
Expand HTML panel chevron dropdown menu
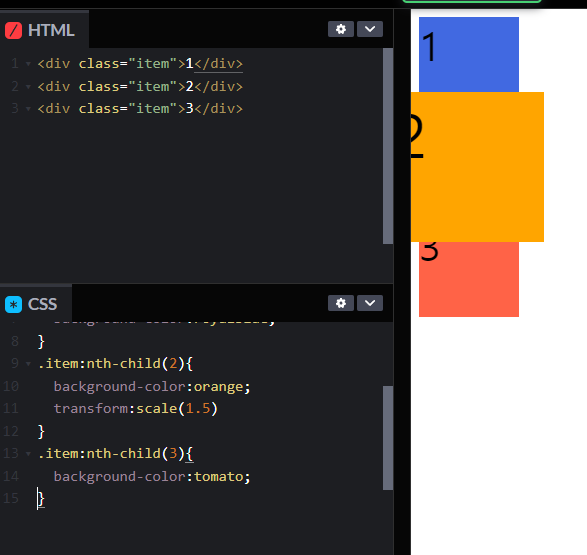click(370, 29)
